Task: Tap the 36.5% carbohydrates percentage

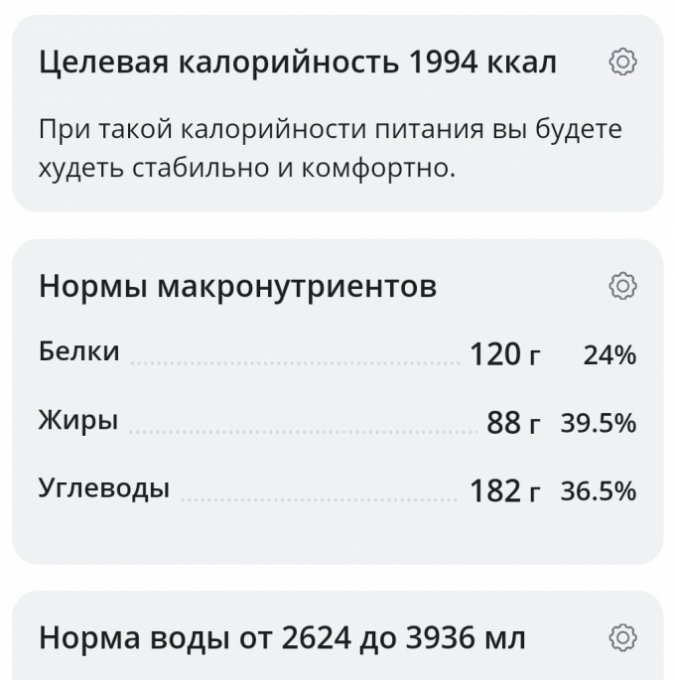Action: click(x=598, y=492)
